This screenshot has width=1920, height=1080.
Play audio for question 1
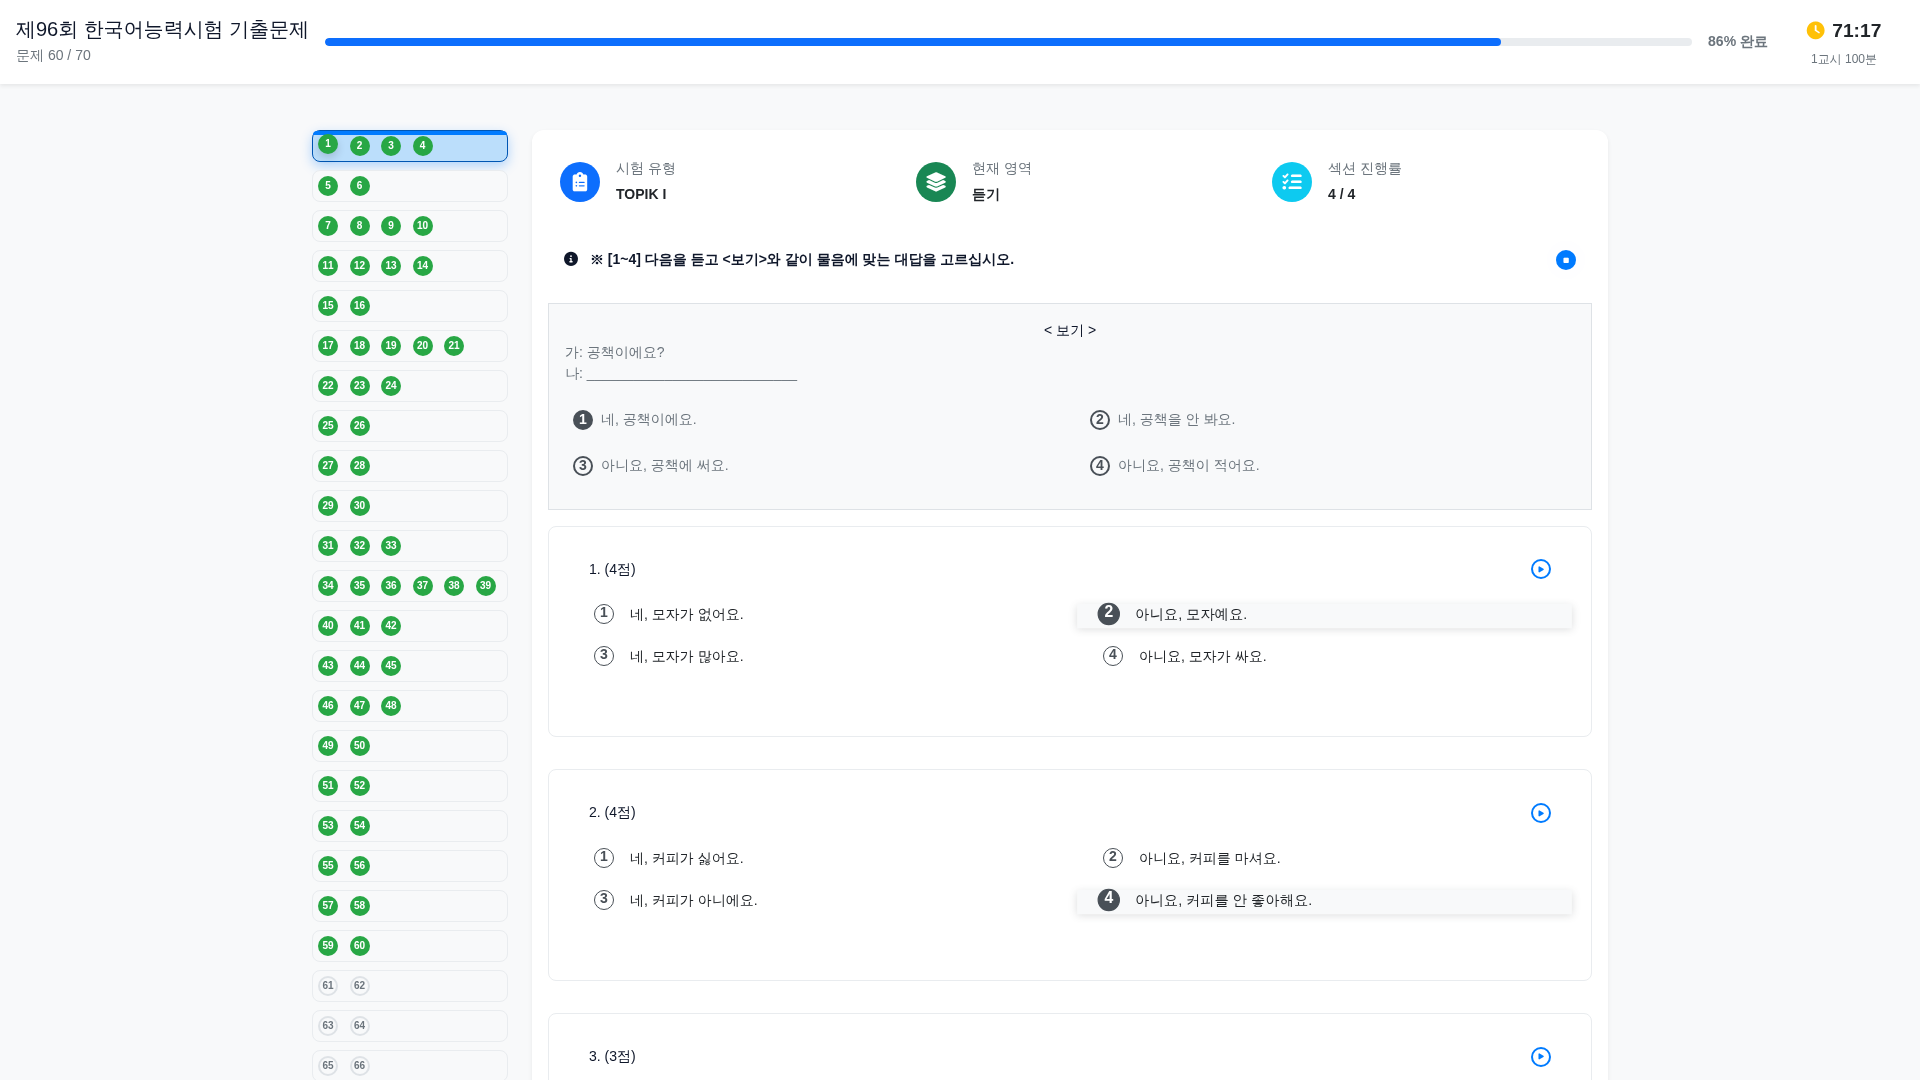tap(1541, 569)
